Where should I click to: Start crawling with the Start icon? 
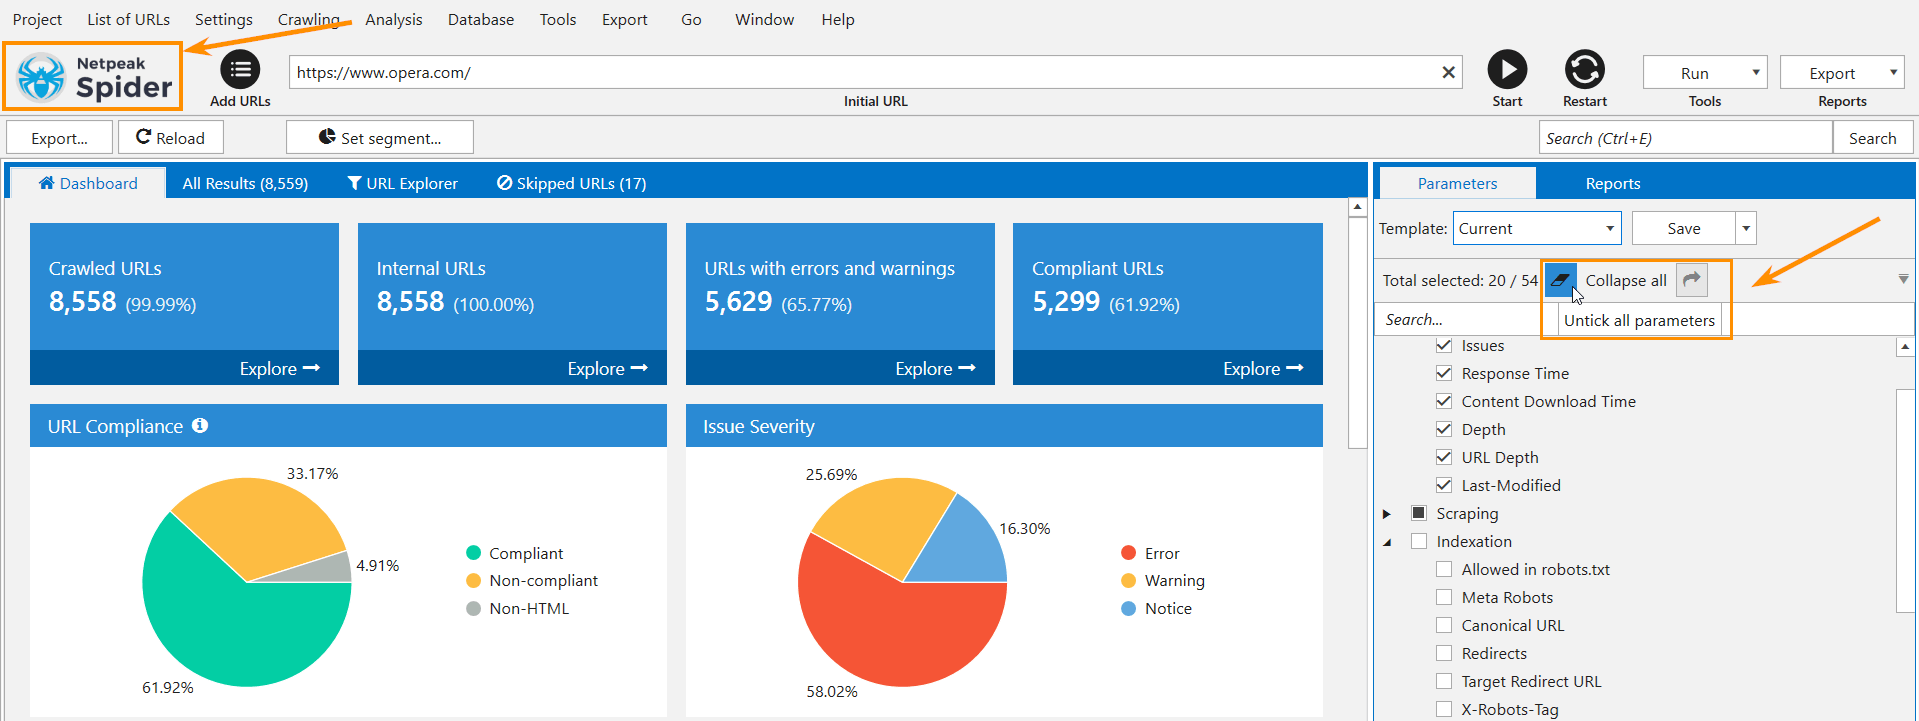click(1507, 69)
